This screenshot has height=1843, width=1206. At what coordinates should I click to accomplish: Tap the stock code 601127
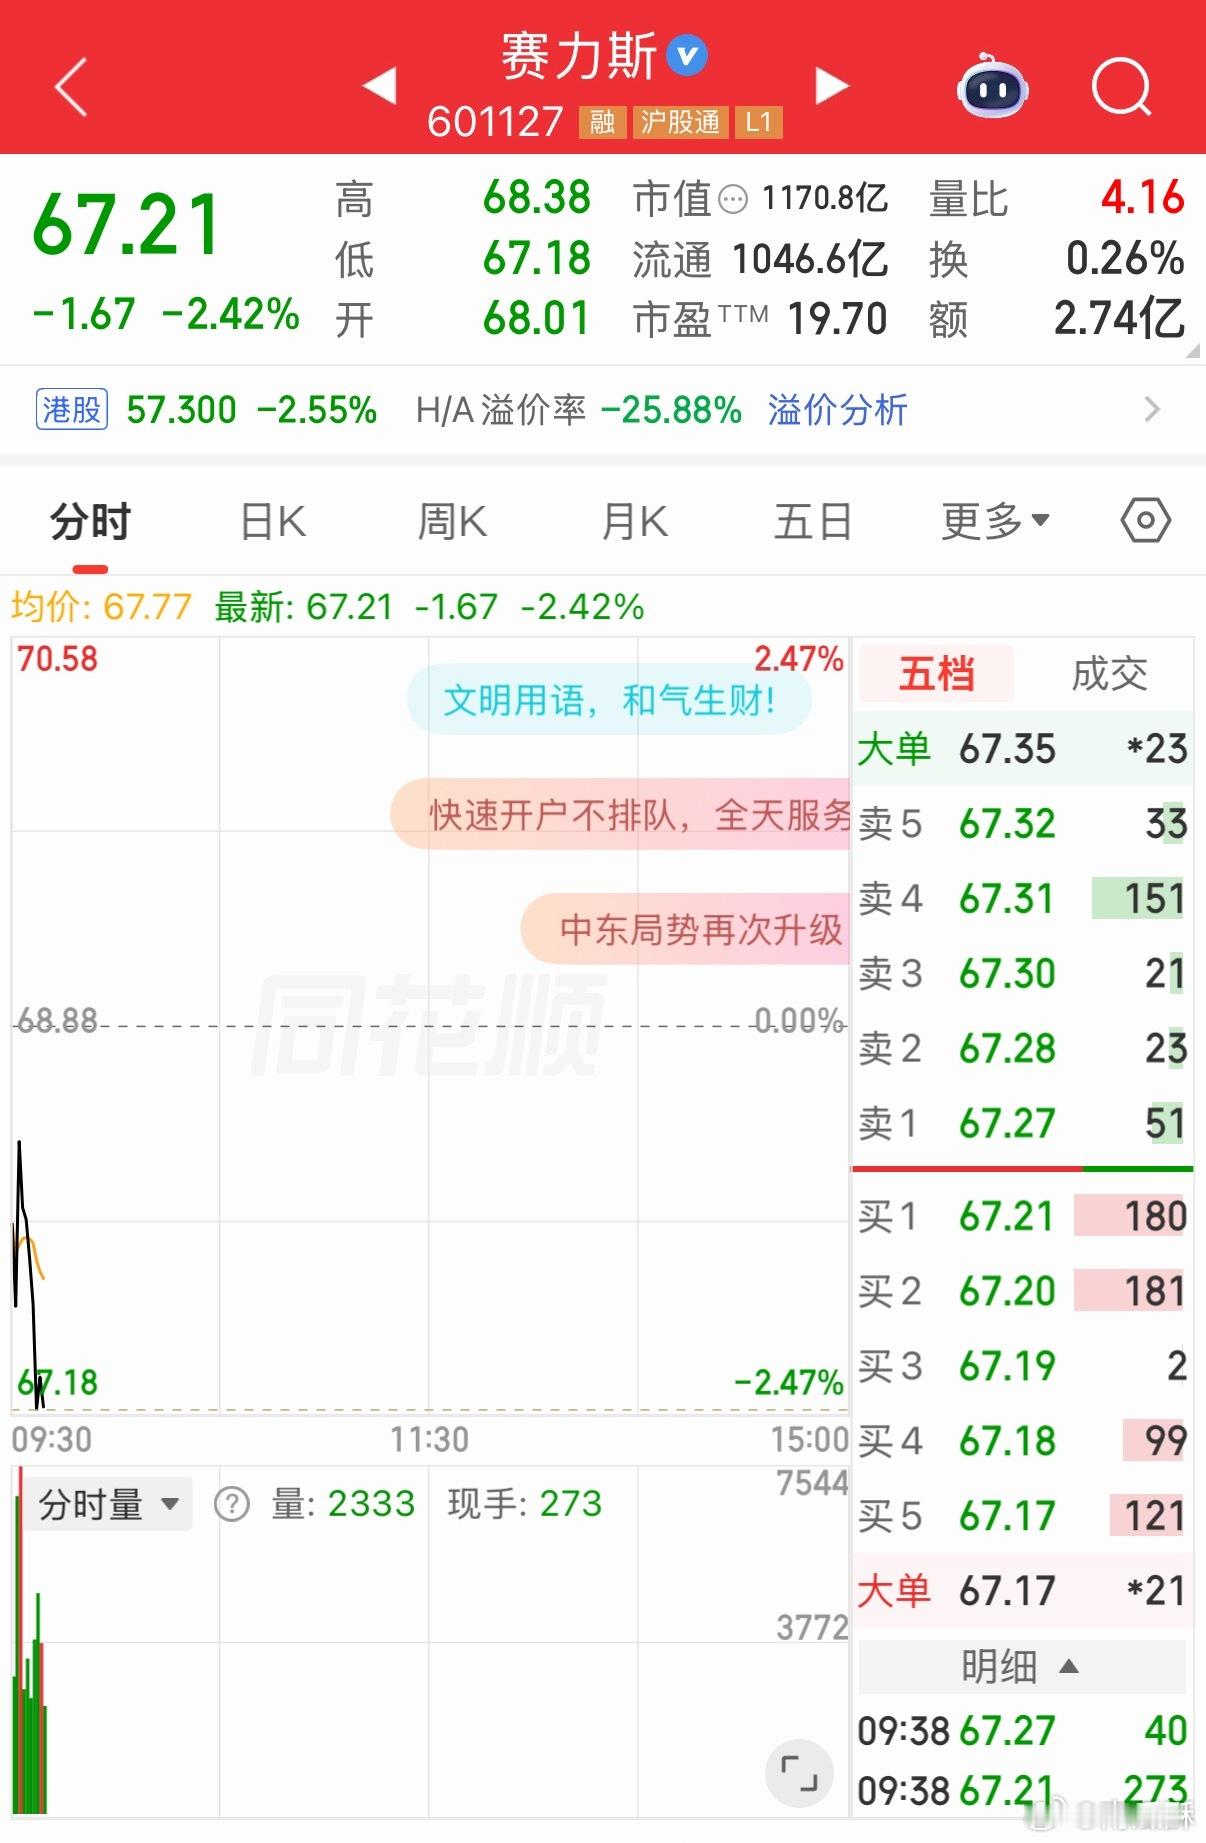pyautogui.click(x=495, y=122)
